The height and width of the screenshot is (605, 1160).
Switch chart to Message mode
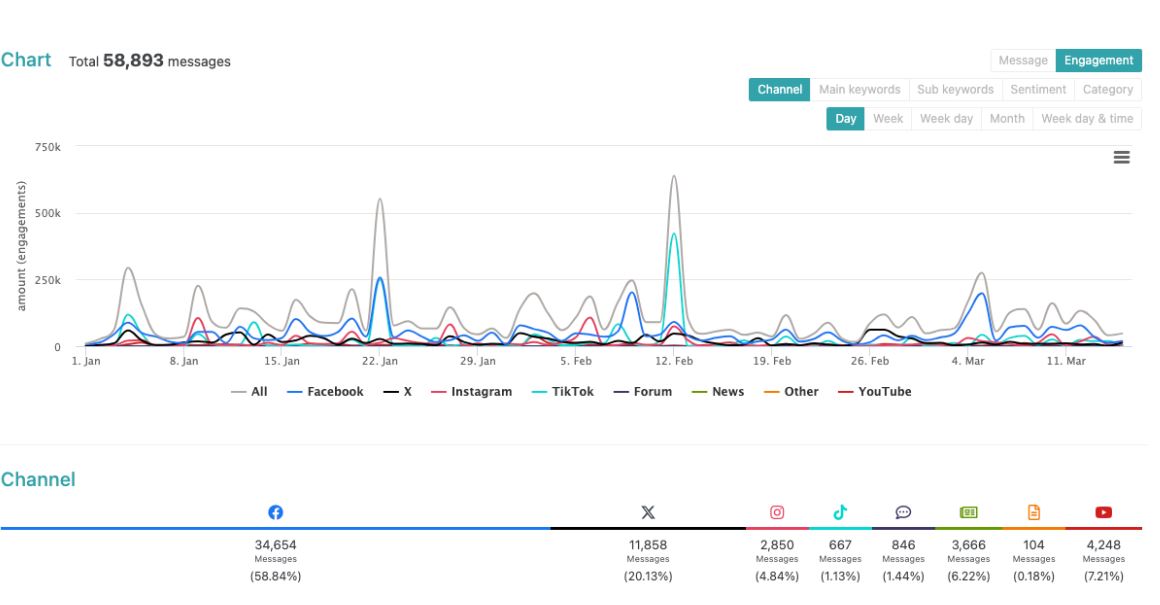tap(1023, 61)
